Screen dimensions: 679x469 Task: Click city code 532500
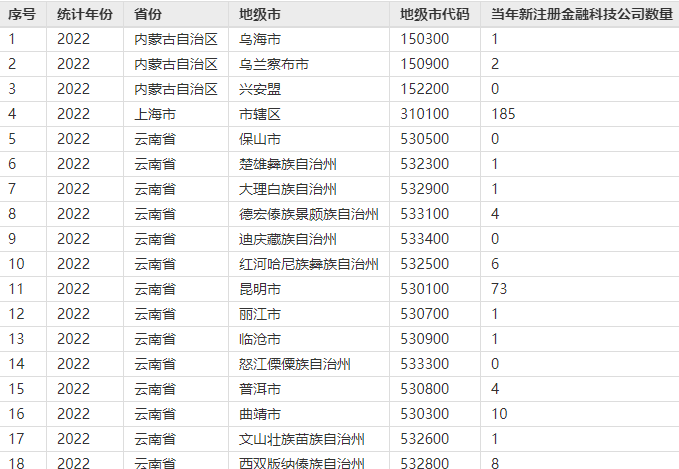tap(425, 264)
